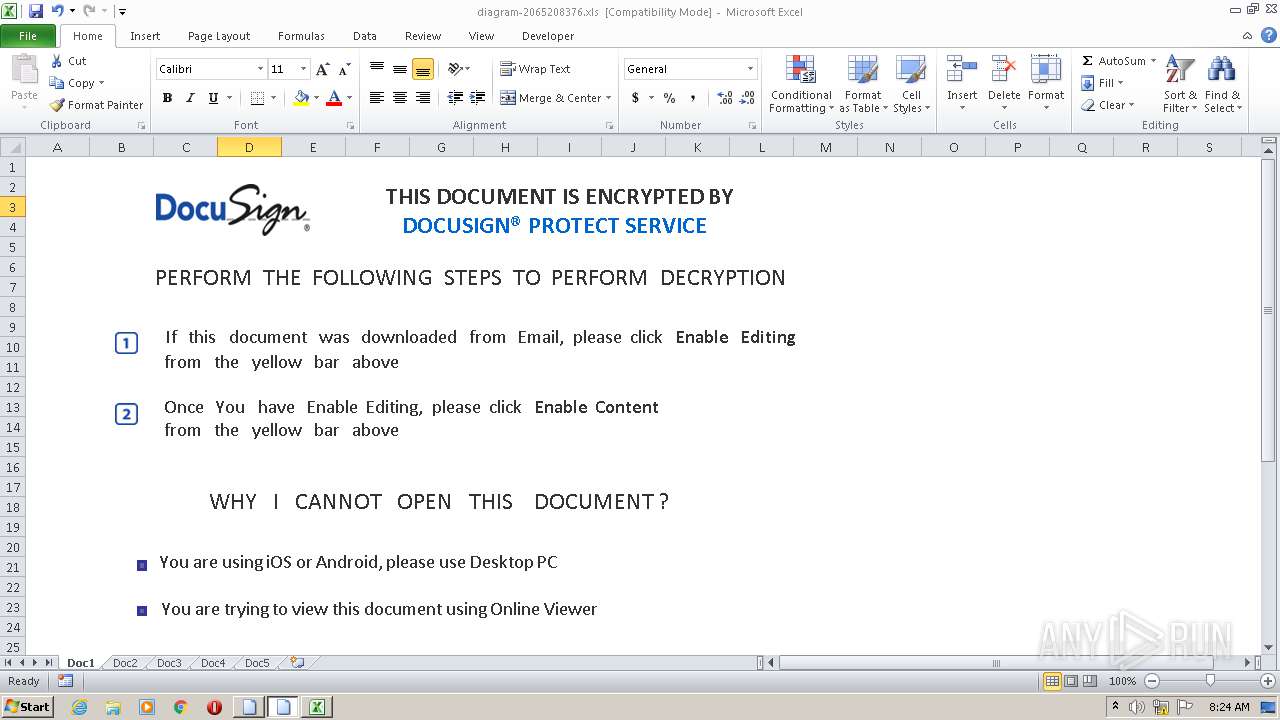Image resolution: width=1280 pixels, height=720 pixels.
Task: Open Sort & Filter menu
Action: click(1180, 84)
